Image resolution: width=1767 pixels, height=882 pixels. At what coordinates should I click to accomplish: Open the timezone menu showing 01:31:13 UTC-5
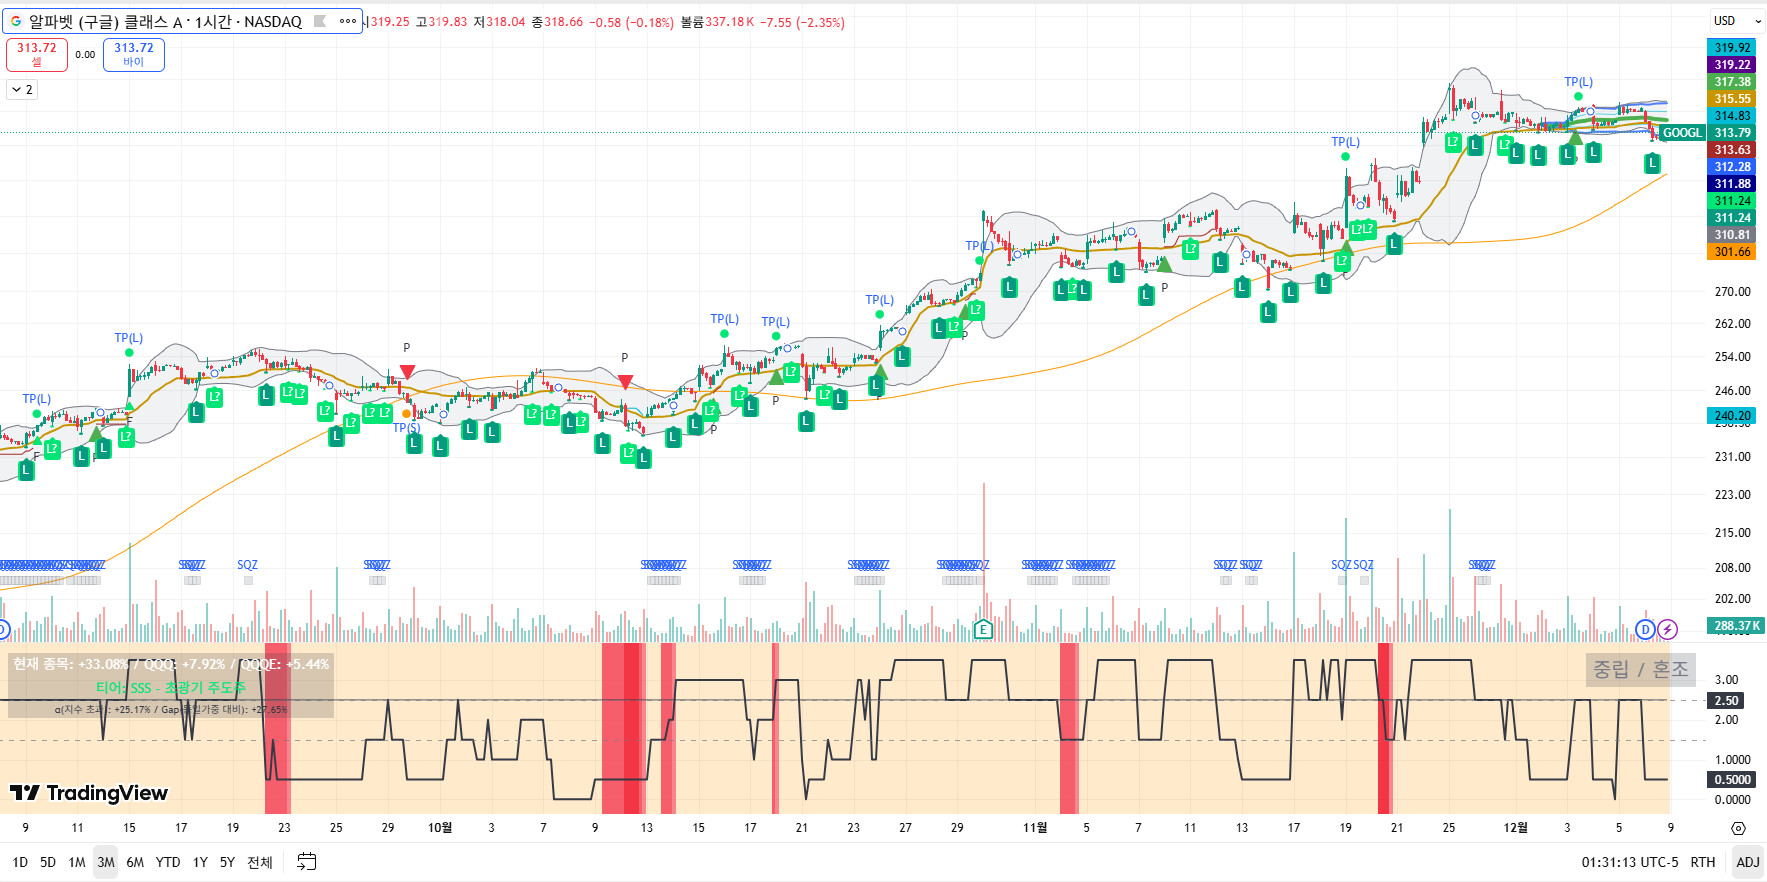pyautogui.click(x=1630, y=862)
